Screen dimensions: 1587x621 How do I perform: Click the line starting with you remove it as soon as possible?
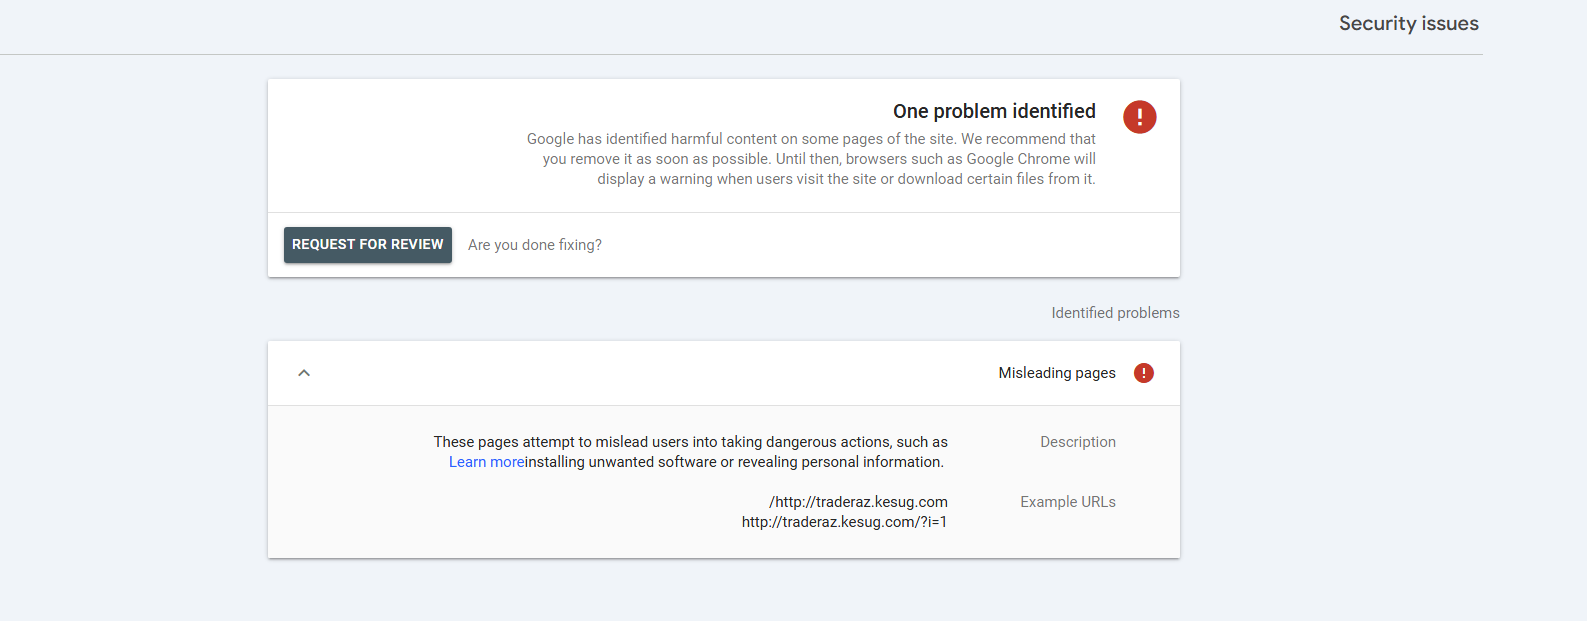tap(818, 159)
